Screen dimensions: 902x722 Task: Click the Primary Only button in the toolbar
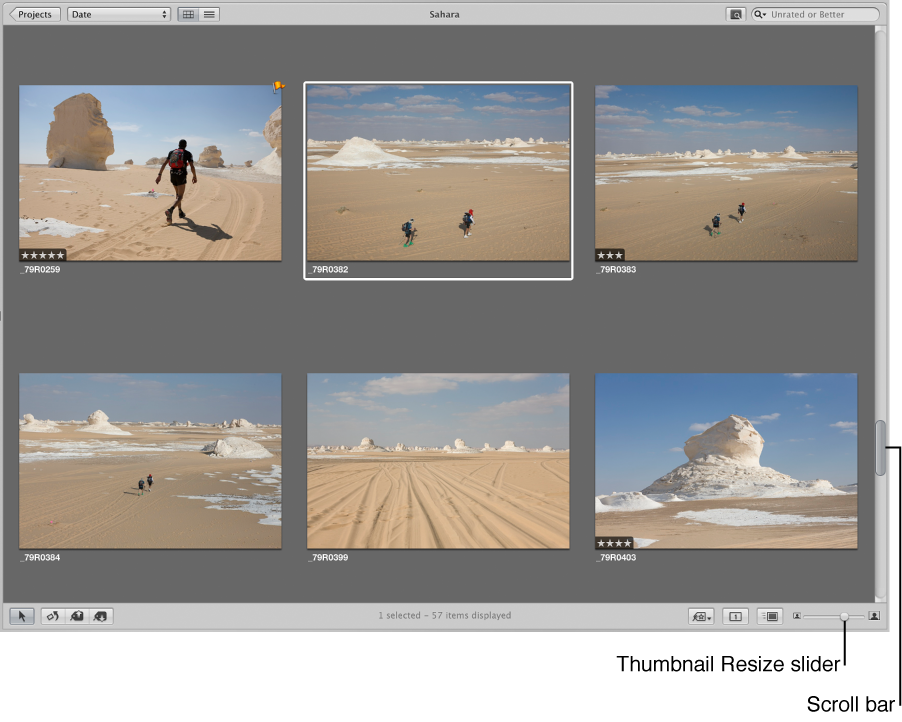[x=735, y=616]
